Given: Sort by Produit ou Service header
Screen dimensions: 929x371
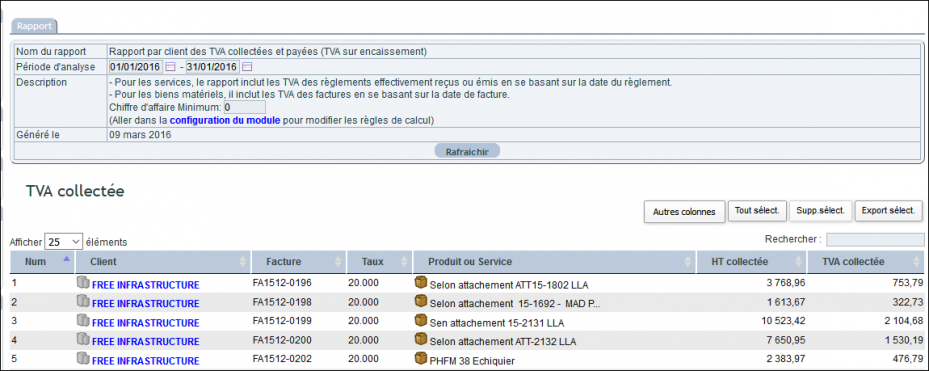Looking at the screenshot, I should [x=554, y=261].
